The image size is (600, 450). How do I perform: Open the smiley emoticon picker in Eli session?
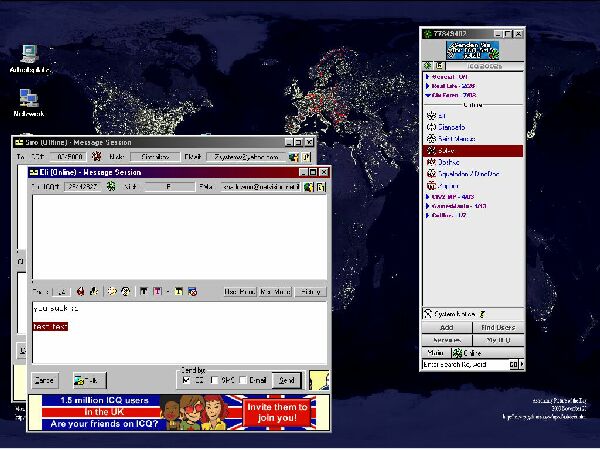pyautogui.click(x=112, y=292)
